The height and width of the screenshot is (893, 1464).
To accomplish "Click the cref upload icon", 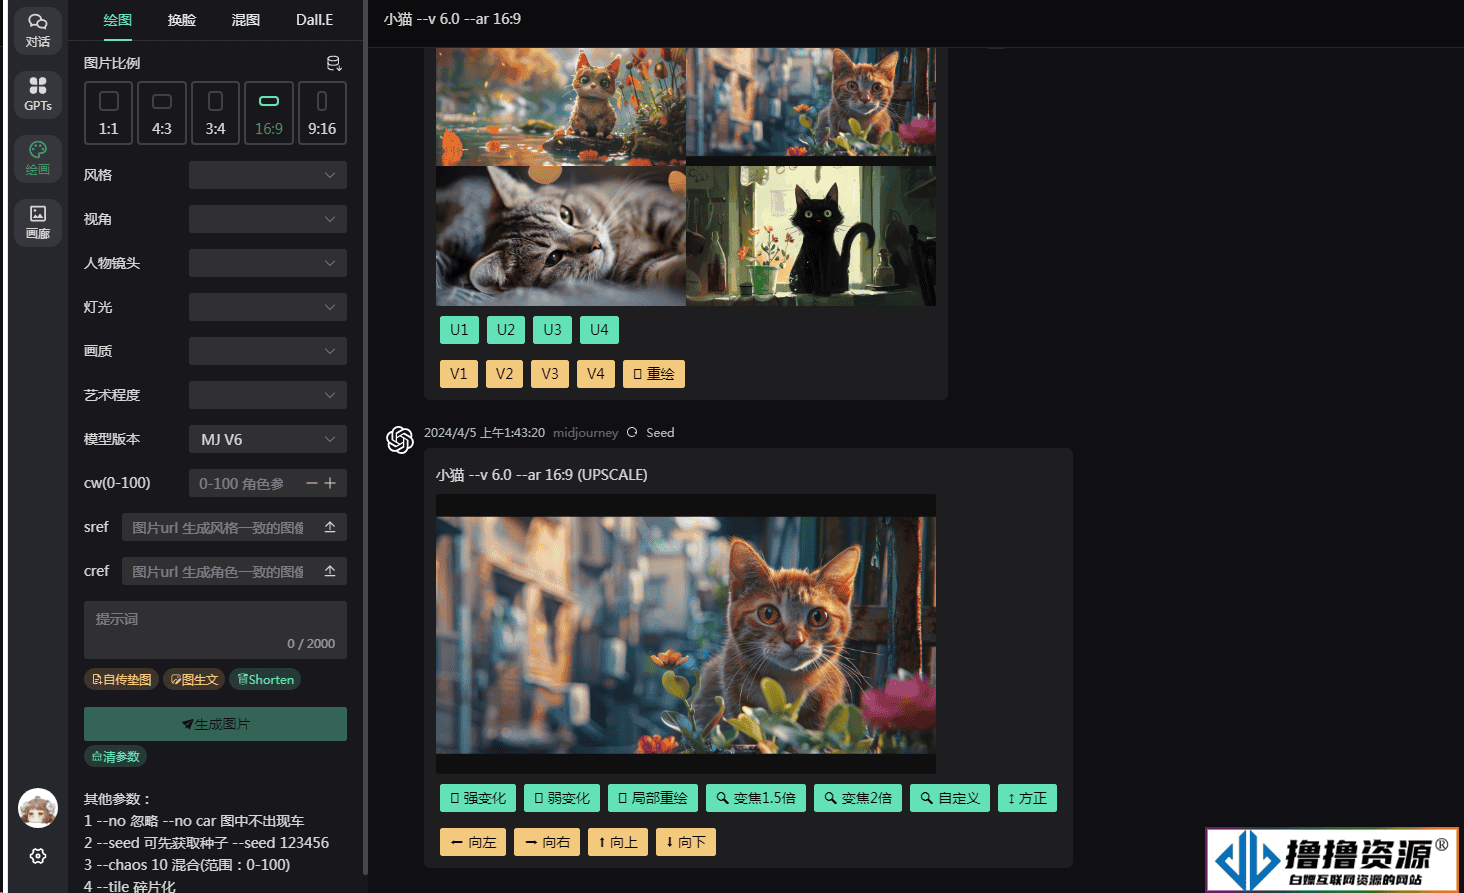I will pos(330,571).
